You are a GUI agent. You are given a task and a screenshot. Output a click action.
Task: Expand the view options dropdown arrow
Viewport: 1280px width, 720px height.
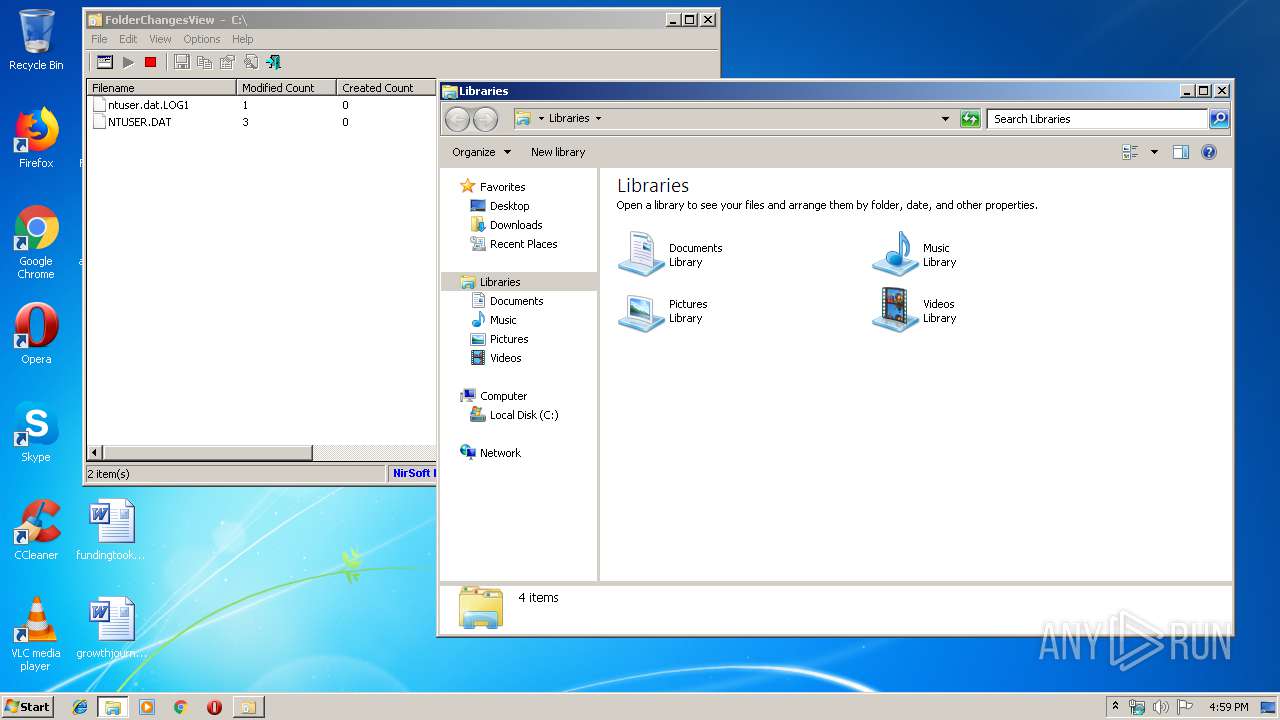1154,152
